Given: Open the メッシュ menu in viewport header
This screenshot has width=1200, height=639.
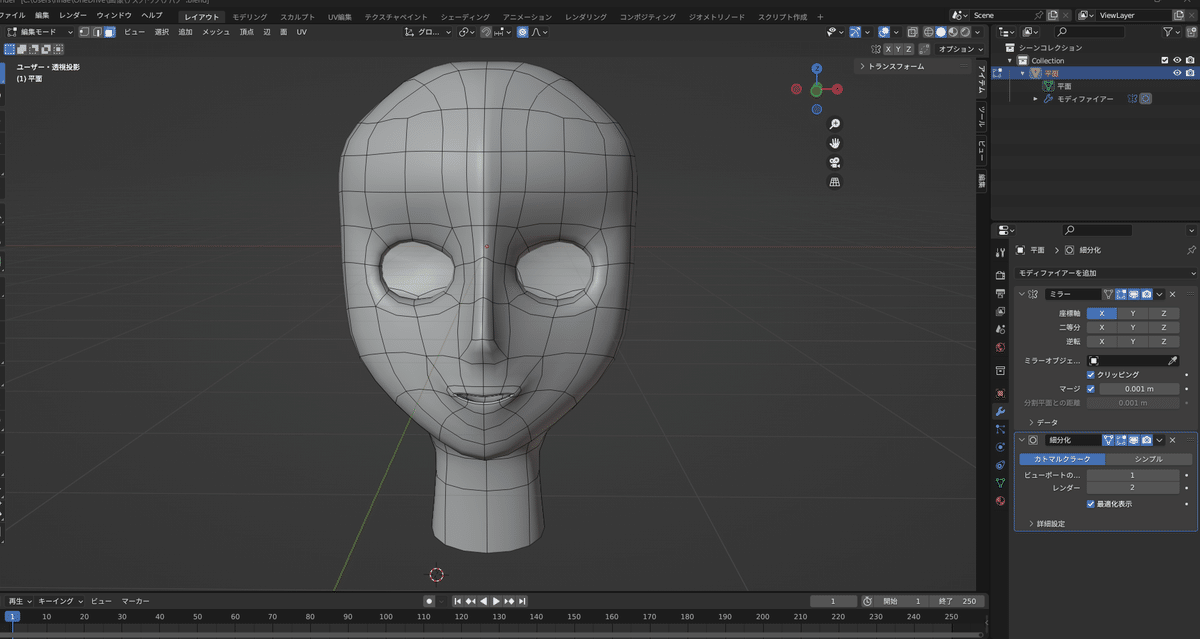Looking at the screenshot, I should click(x=216, y=32).
